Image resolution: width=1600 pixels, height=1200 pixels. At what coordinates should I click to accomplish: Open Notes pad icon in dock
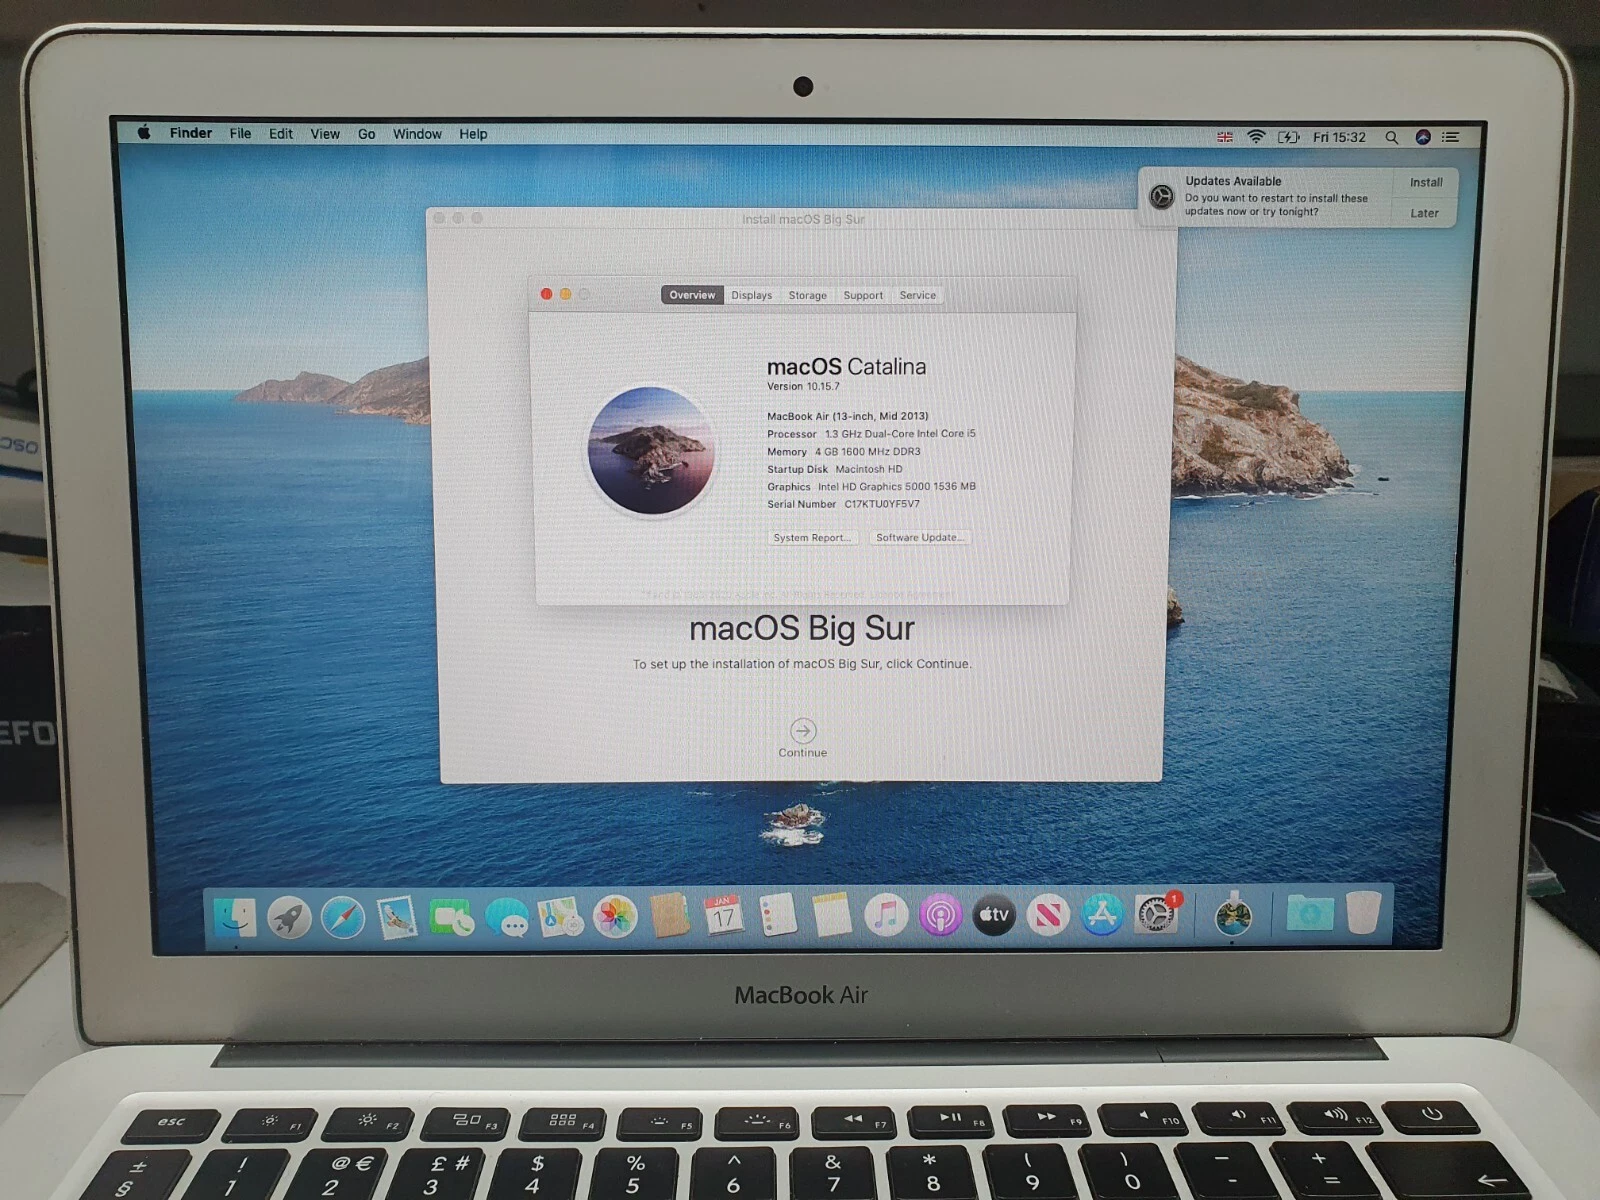click(x=831, y=914)
